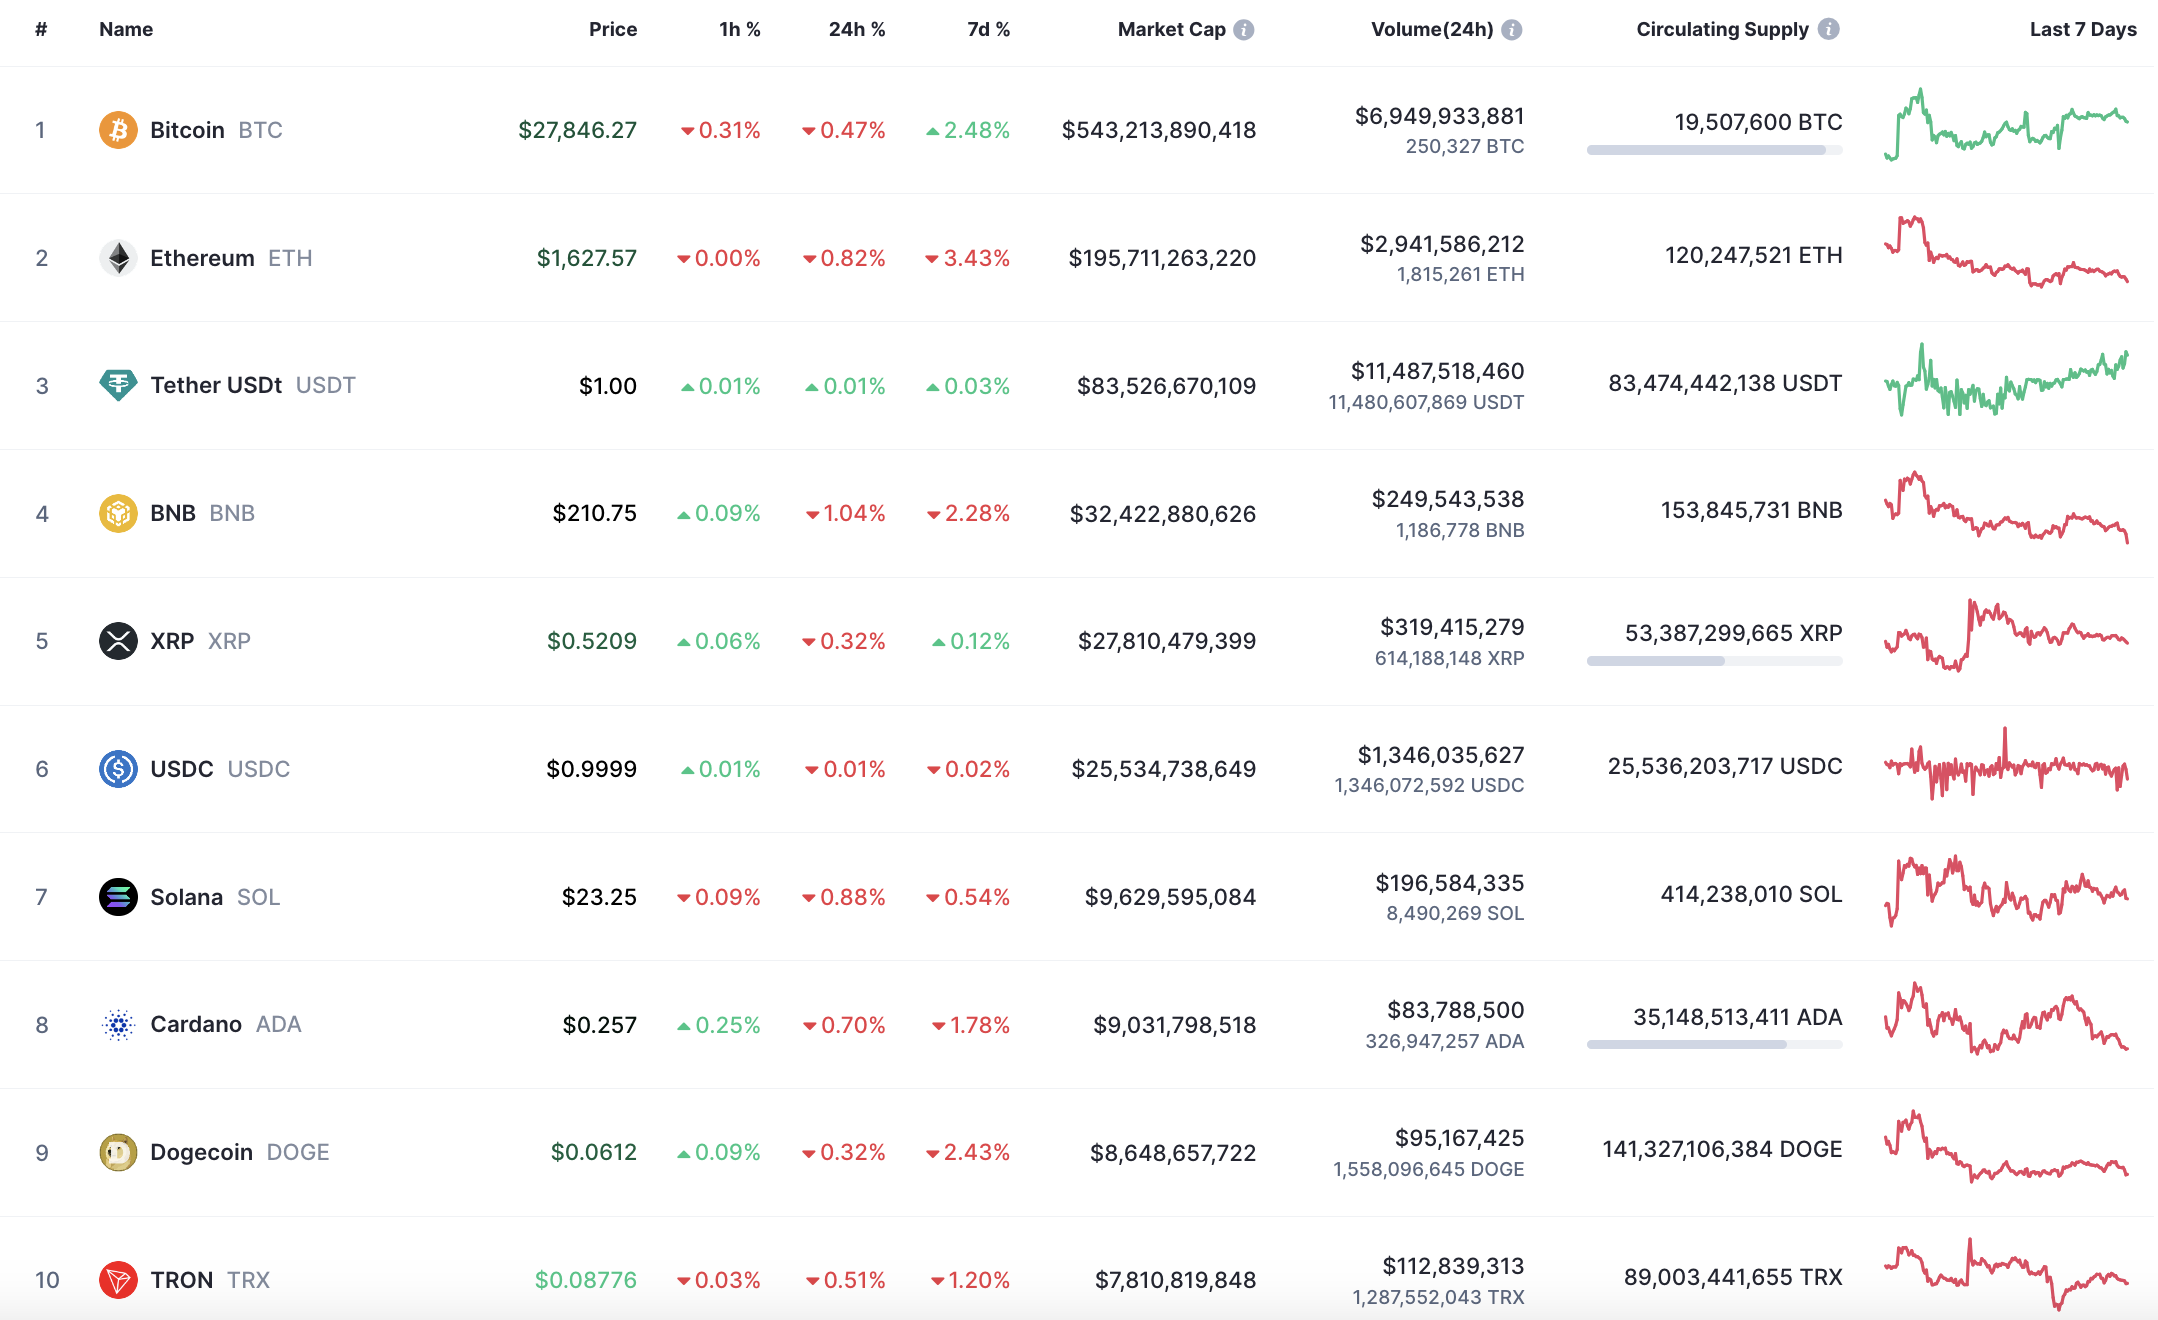
Task: Click Bitcoin's circulating supply progress bar
Action: click(1714, 150)
